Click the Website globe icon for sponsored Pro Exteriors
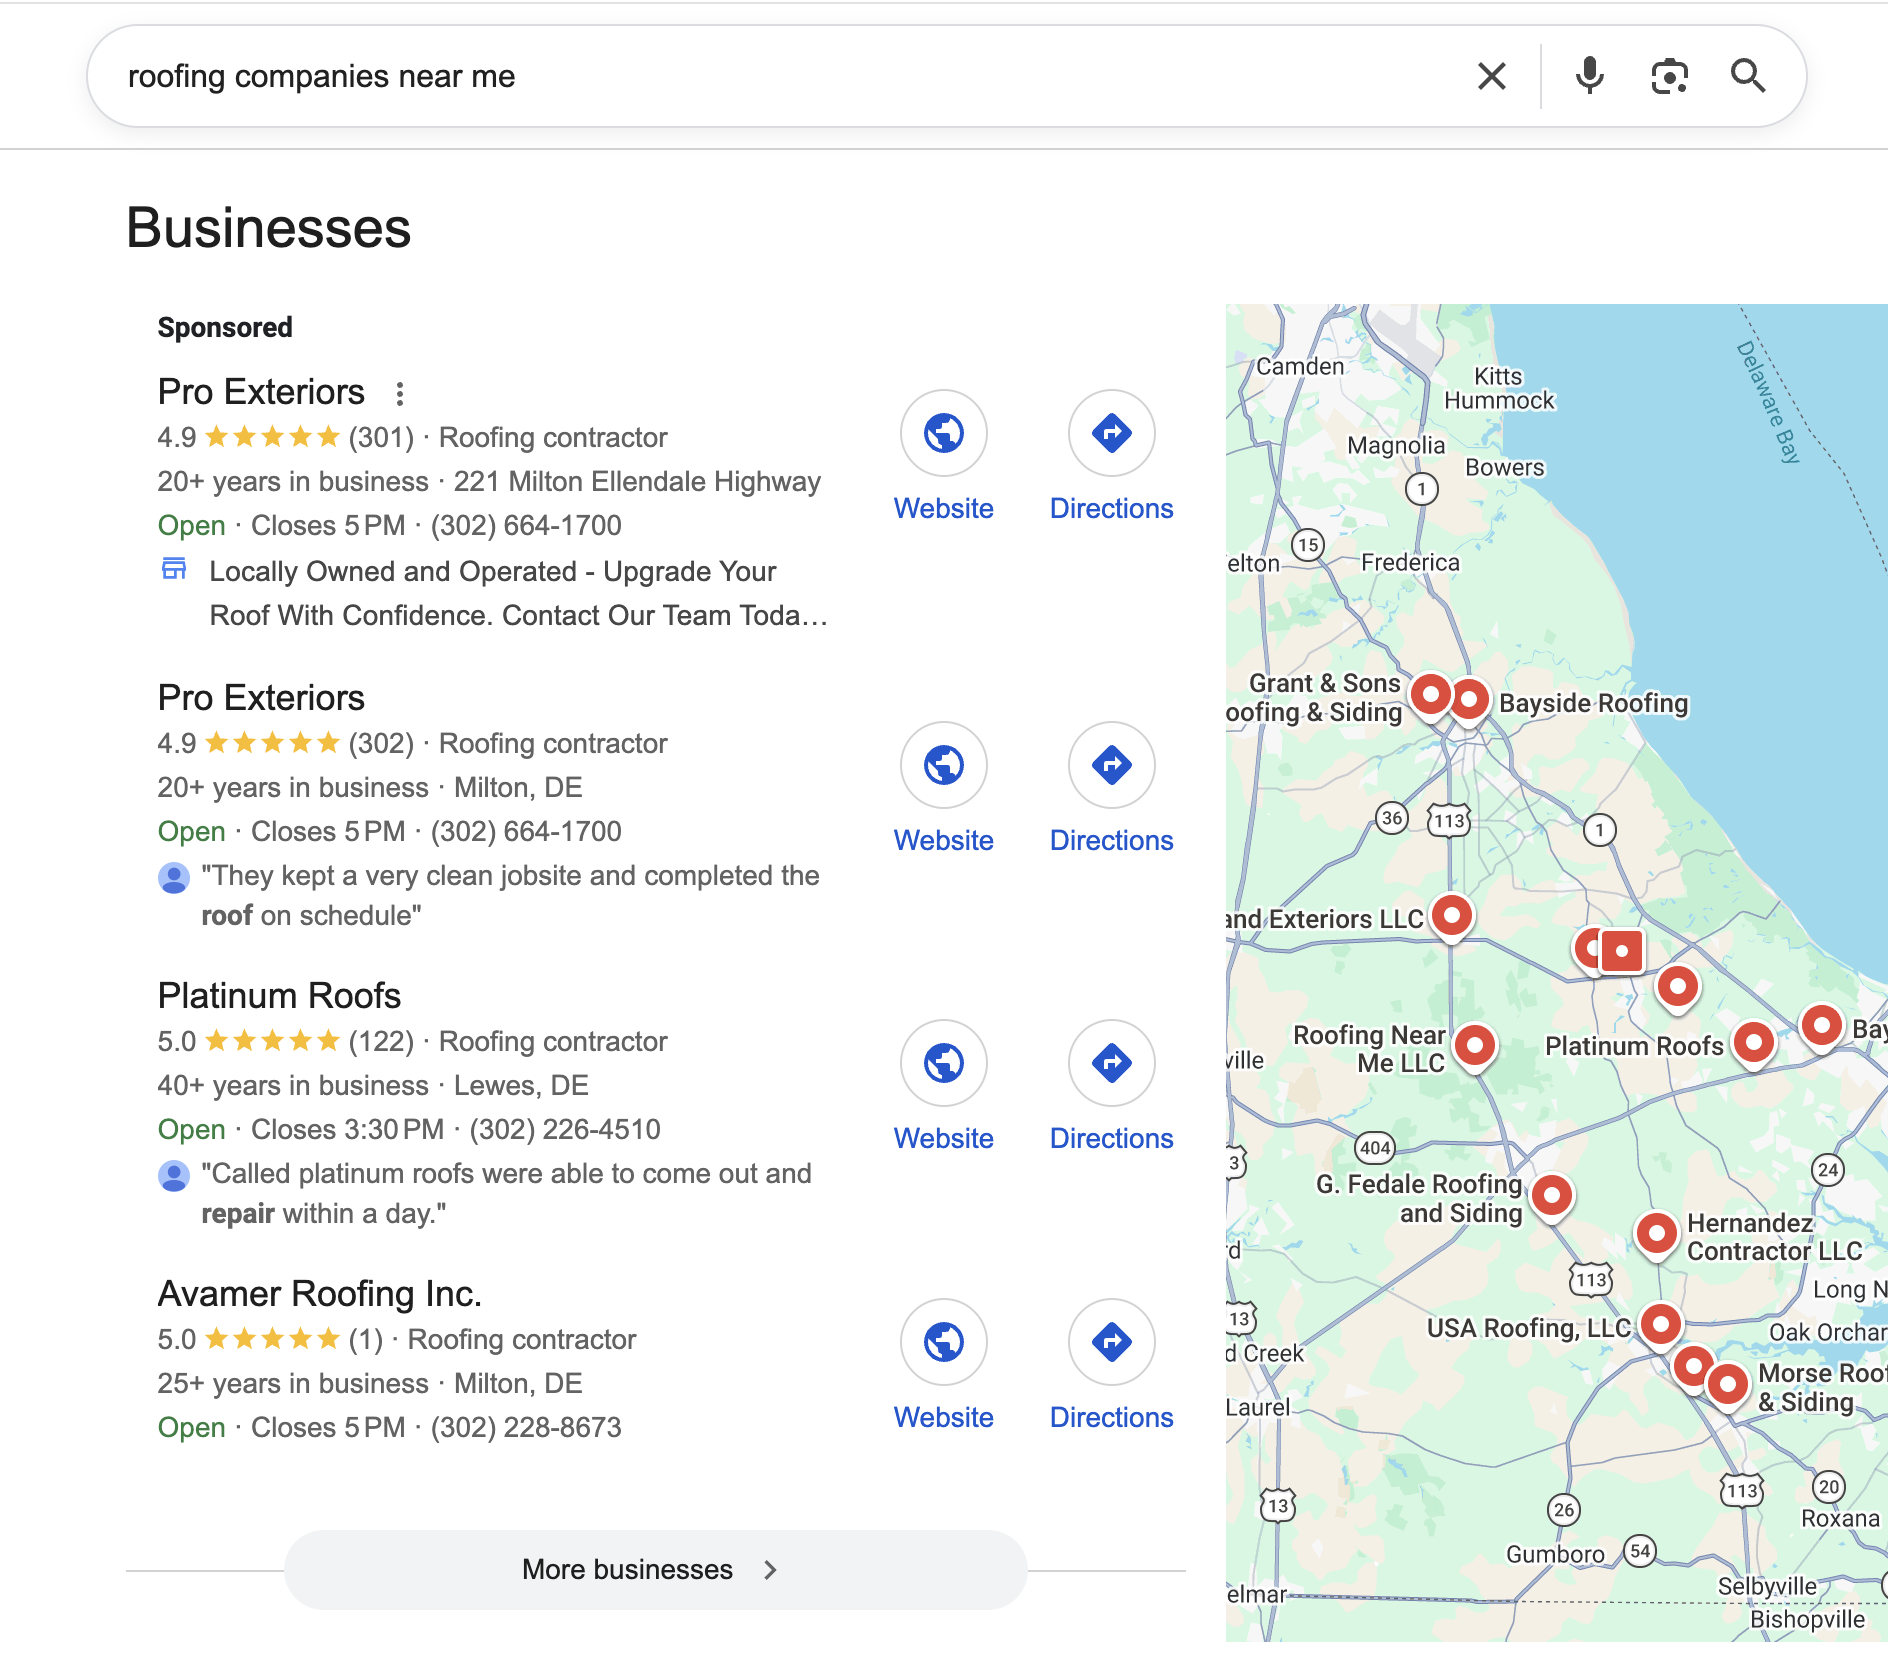 pyautogui.click(x=944, y=433)
